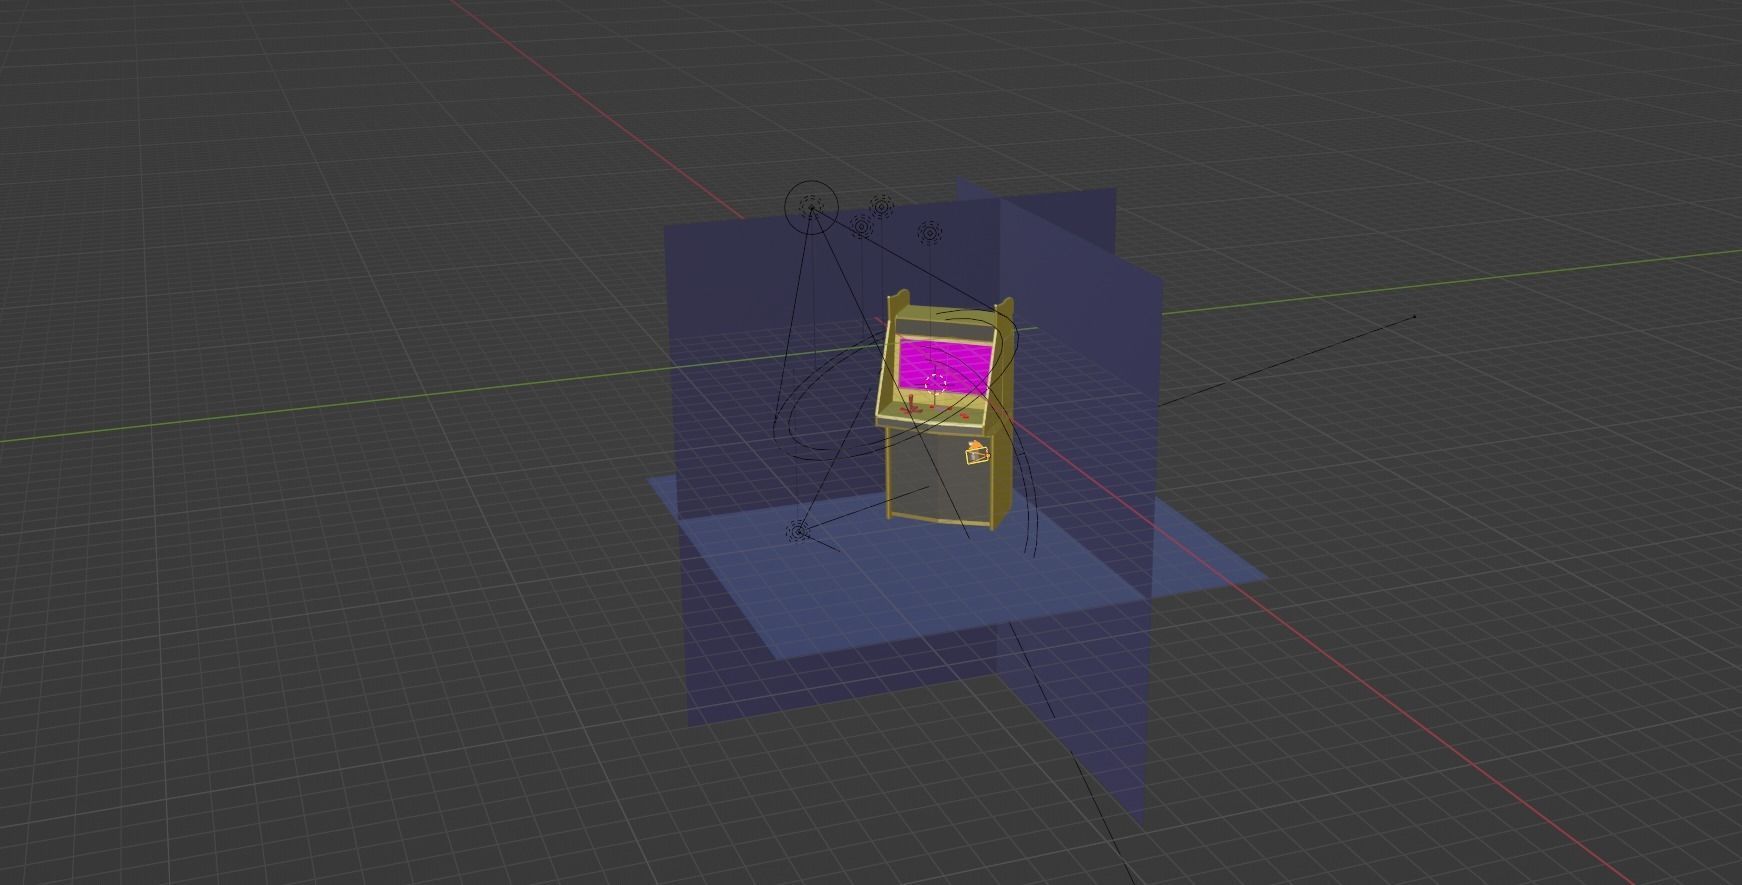This screenshot has height=885, width=1742.
Task: Select the rightmost of the four top lights
Action: click(929, 233)
